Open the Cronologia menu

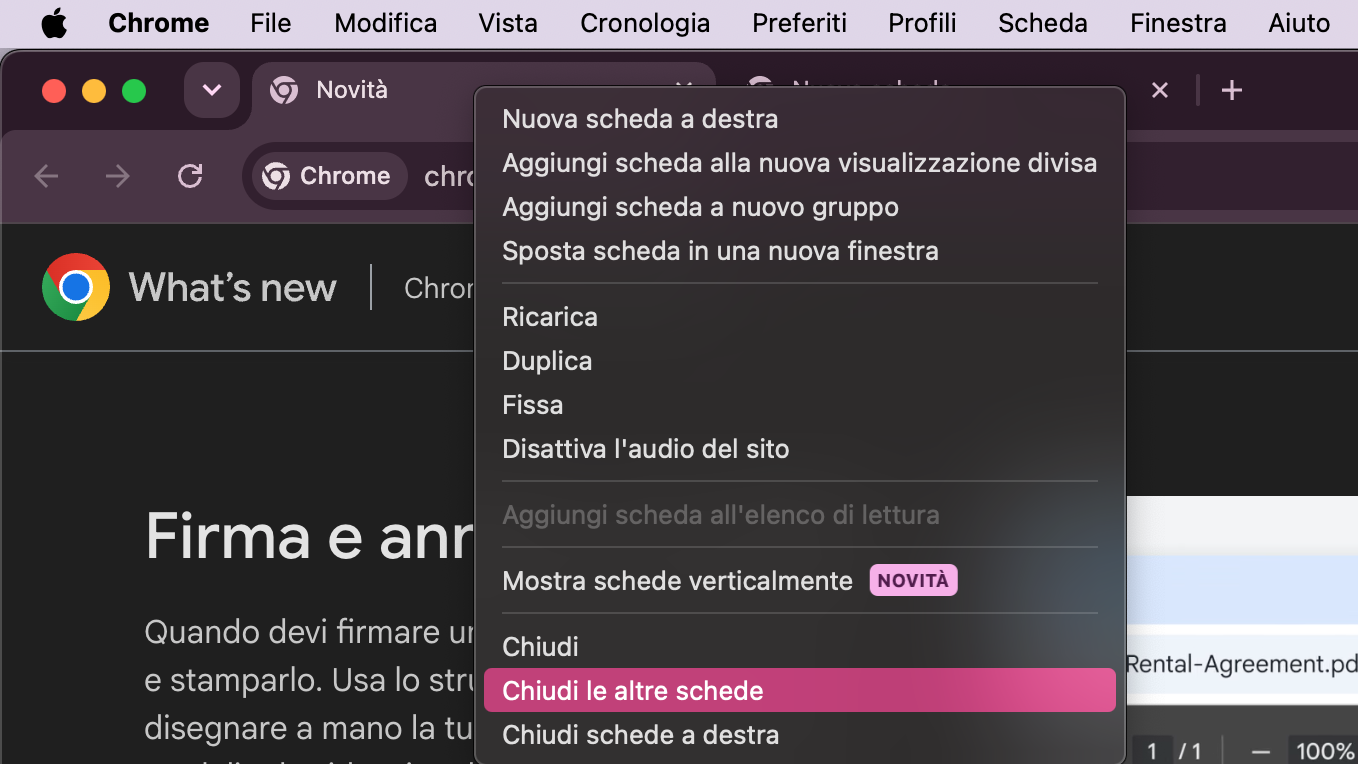[645, 23]
